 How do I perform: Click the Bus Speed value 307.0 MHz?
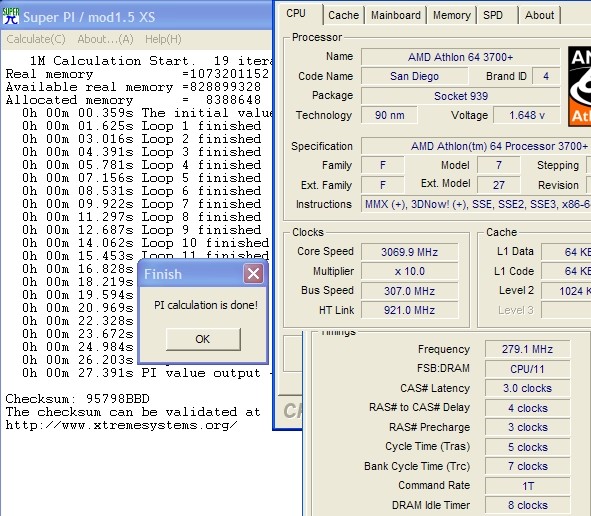(410, 291)
